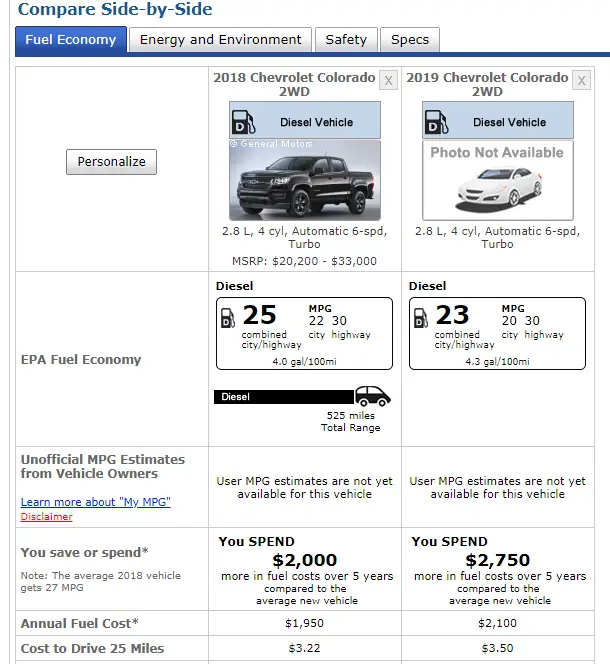Click the Photo Not Available placeholder image

pyautogui.click(x=497, y=180)
